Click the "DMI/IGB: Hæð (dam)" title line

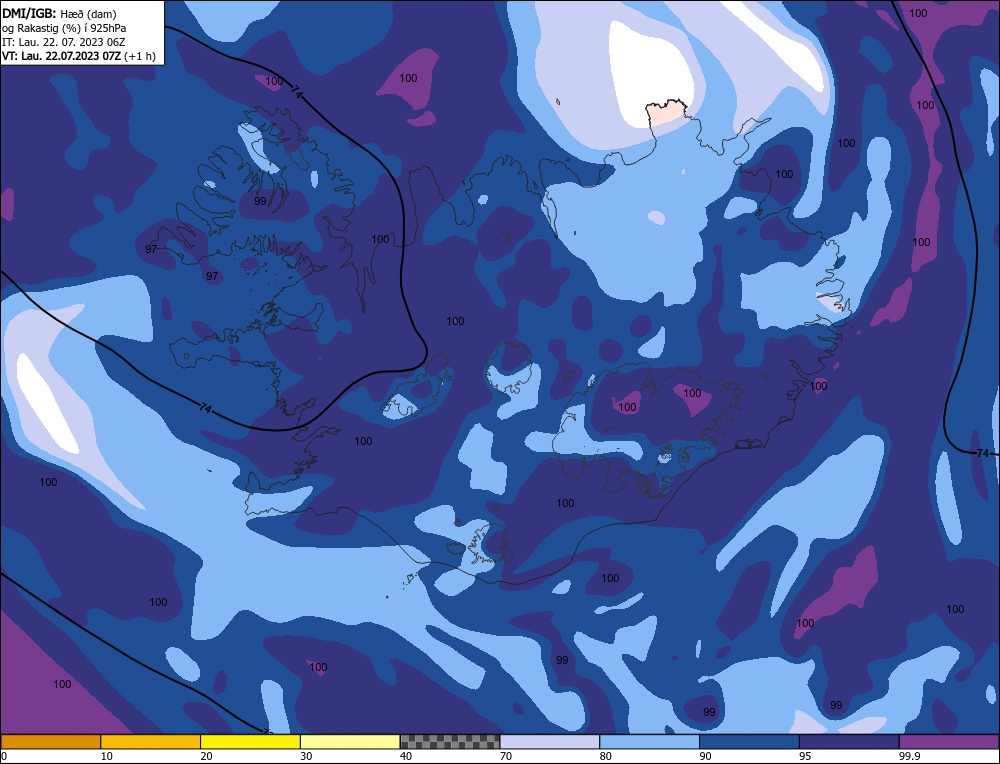point(60,13)
